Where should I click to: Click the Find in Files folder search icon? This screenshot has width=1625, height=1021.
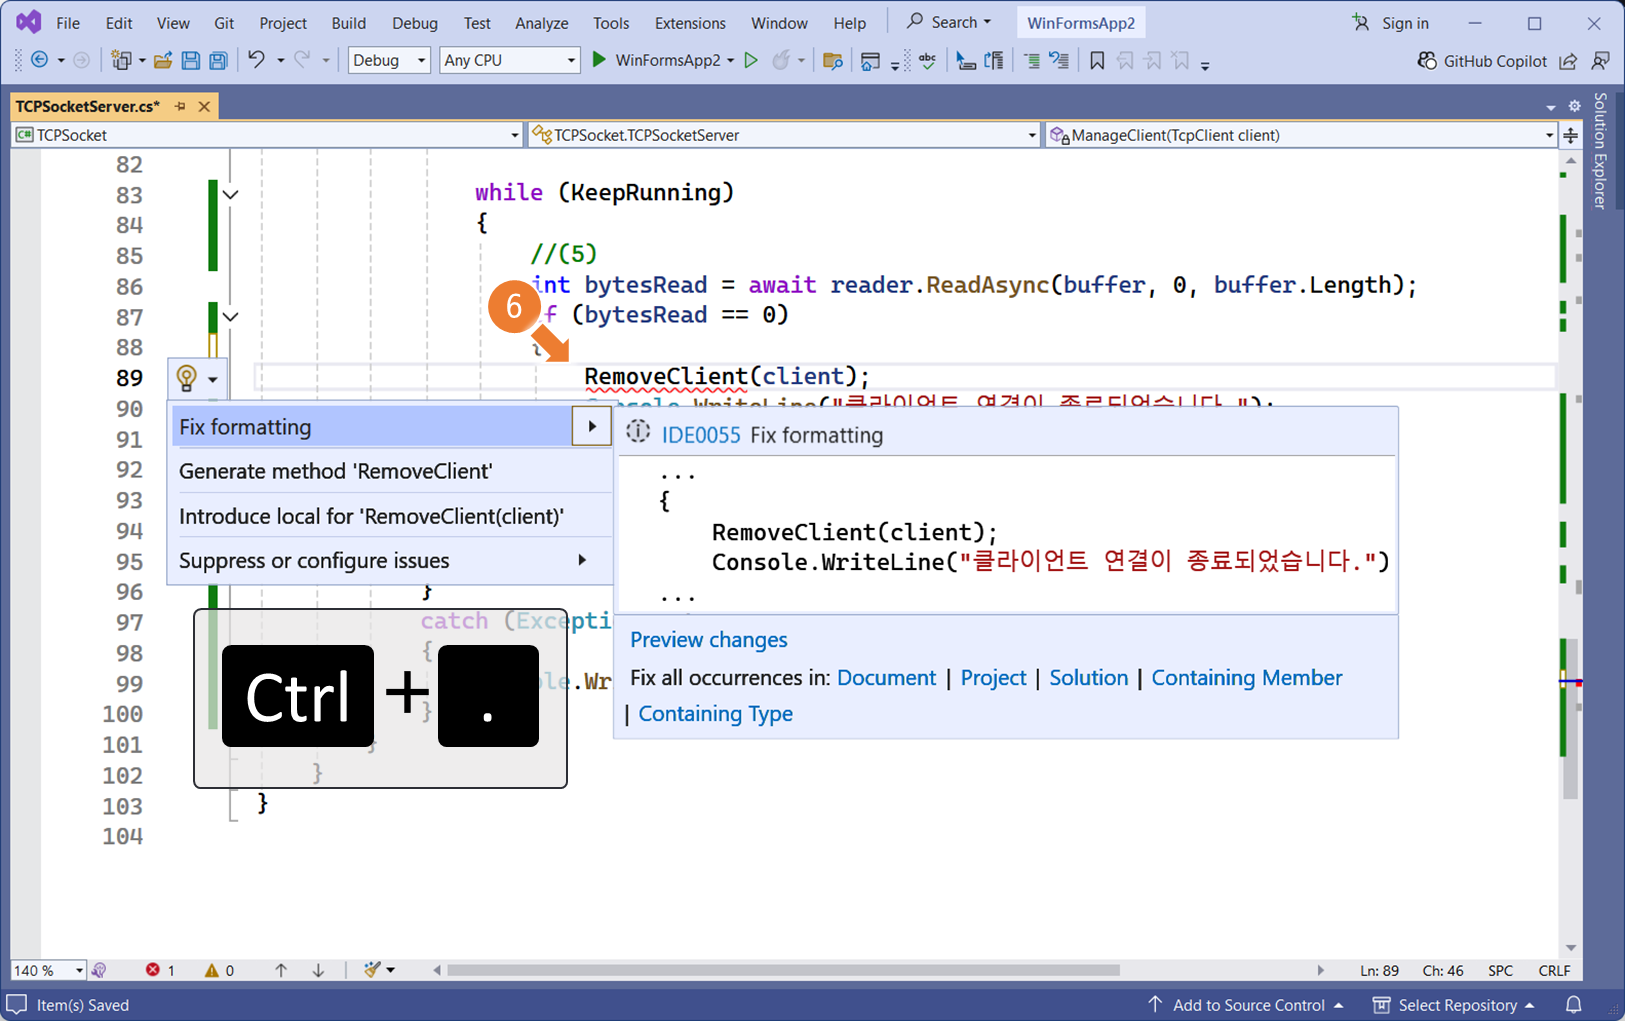[832, 60]
